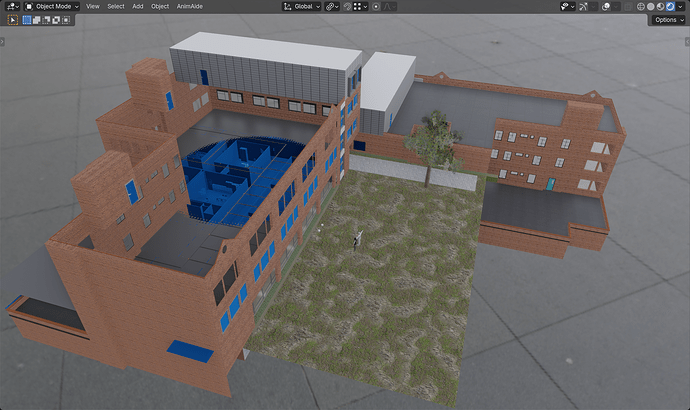The height and width of the screenshot is (410, 690).
Task: Toggle proportional editing
Action: click(x=376, y=7)
